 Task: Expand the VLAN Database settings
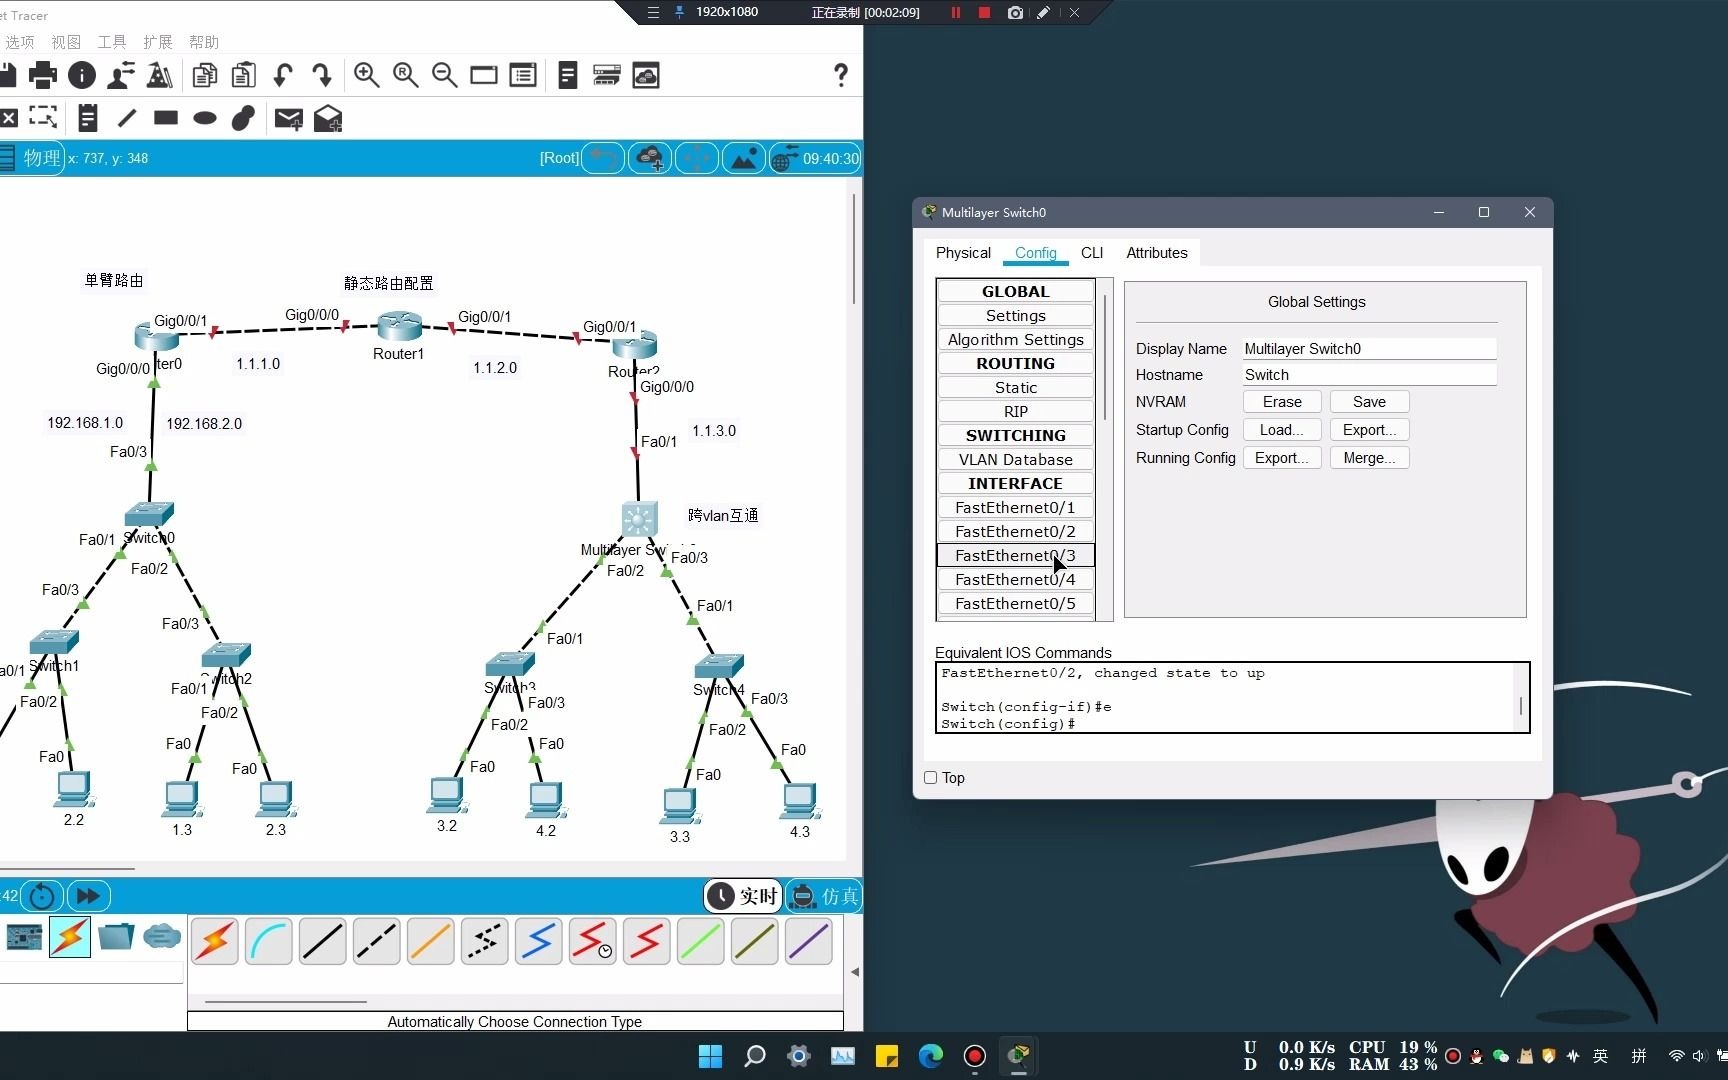(1015, 459)
